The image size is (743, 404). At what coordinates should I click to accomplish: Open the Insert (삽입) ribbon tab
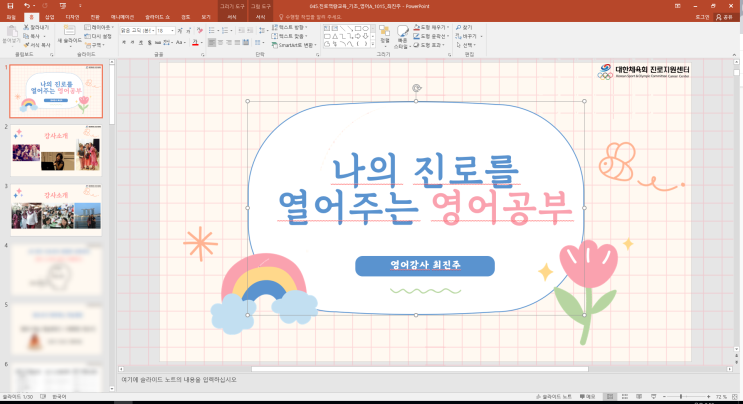coord(49,17)
